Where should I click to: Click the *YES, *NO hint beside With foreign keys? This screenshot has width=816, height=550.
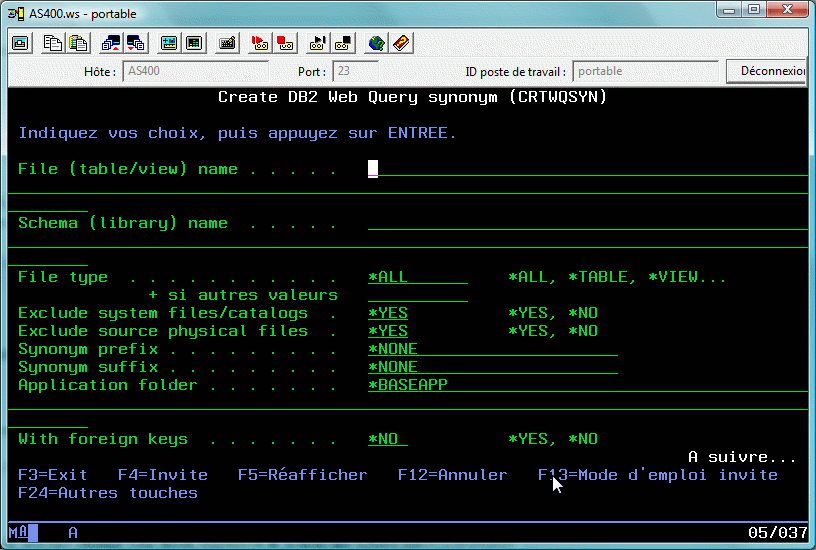click(x=553, y=439)
